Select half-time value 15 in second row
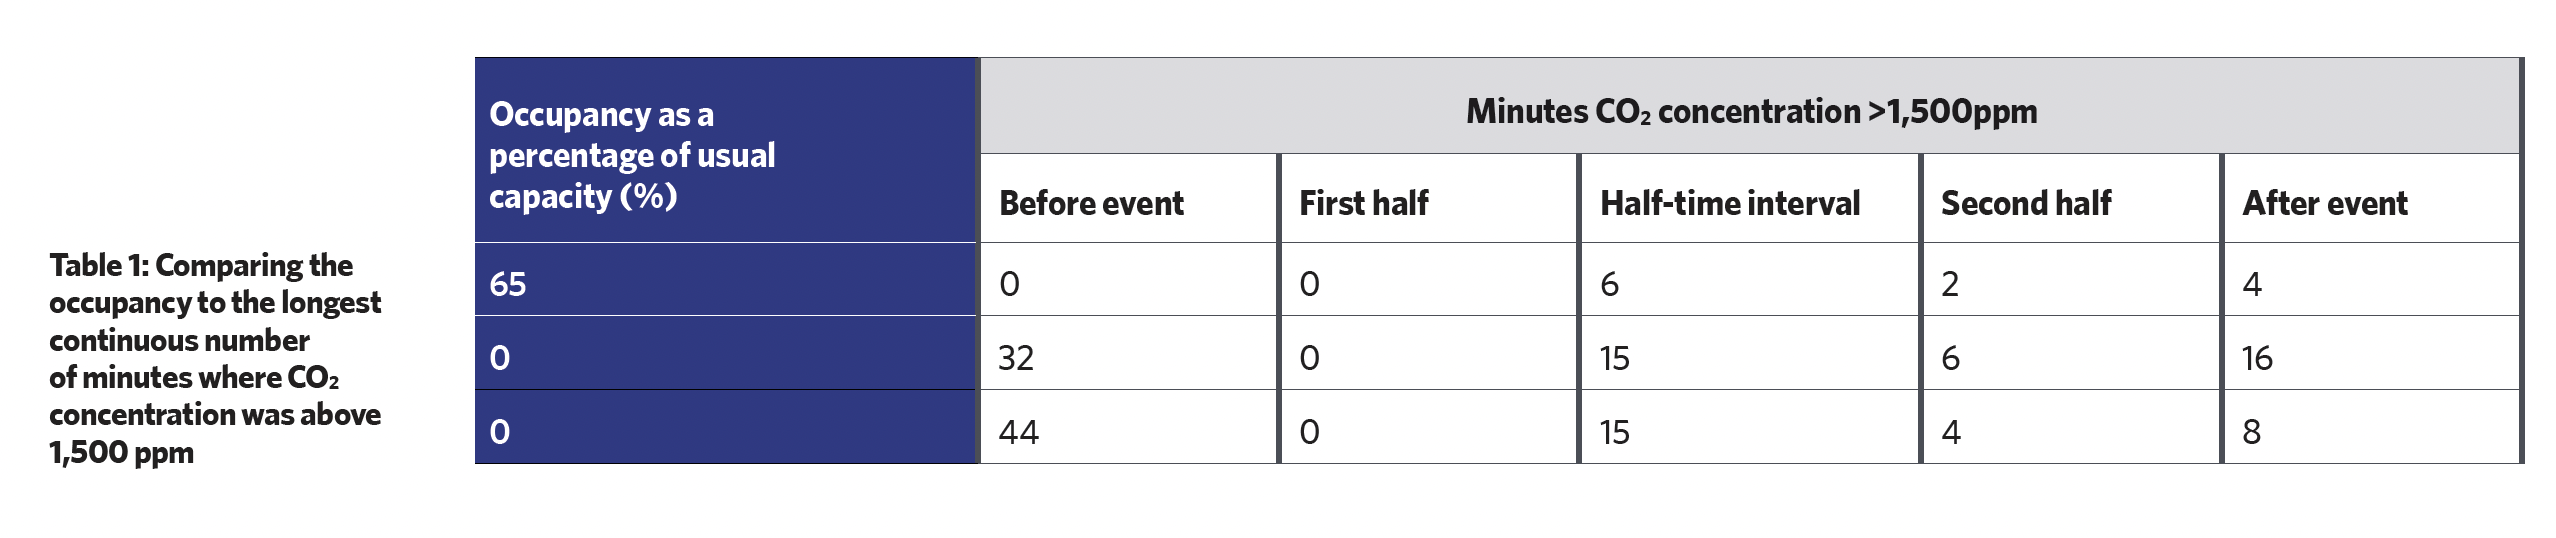The image size is (2556, 538). [1750, 353]
